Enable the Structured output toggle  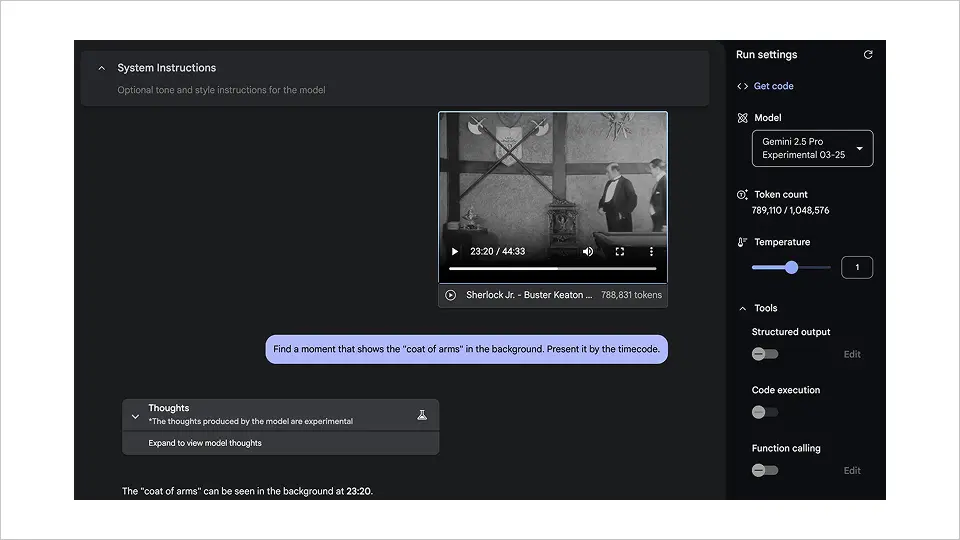coord(764,354)
